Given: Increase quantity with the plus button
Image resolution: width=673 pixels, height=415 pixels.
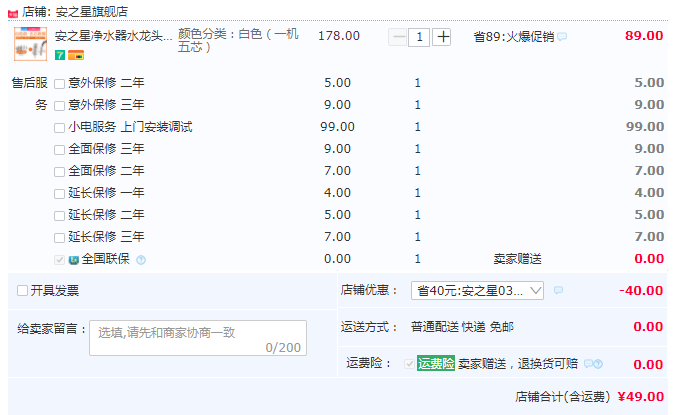Looking at the screenshot, I should point(443,37).
